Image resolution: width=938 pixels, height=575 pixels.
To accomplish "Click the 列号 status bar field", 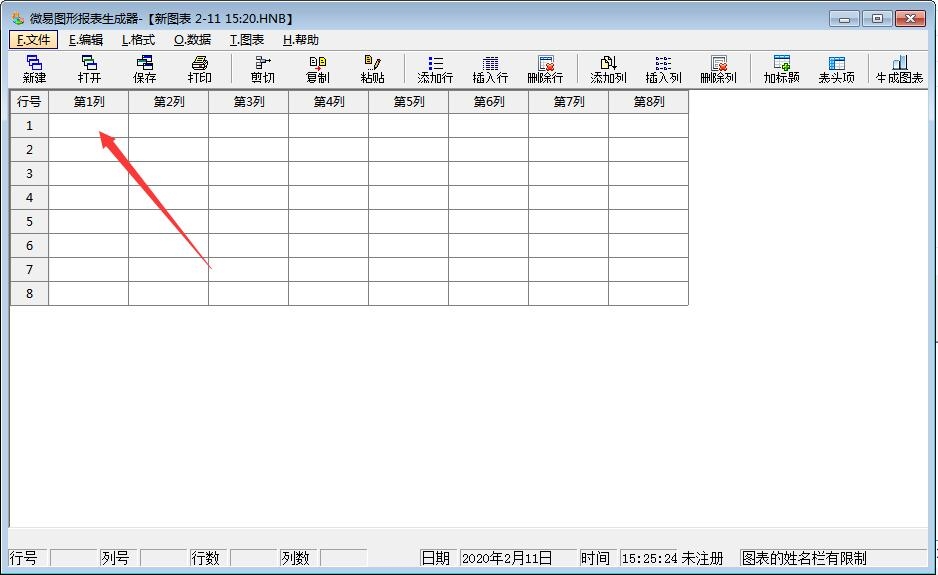I will point(163,558).
